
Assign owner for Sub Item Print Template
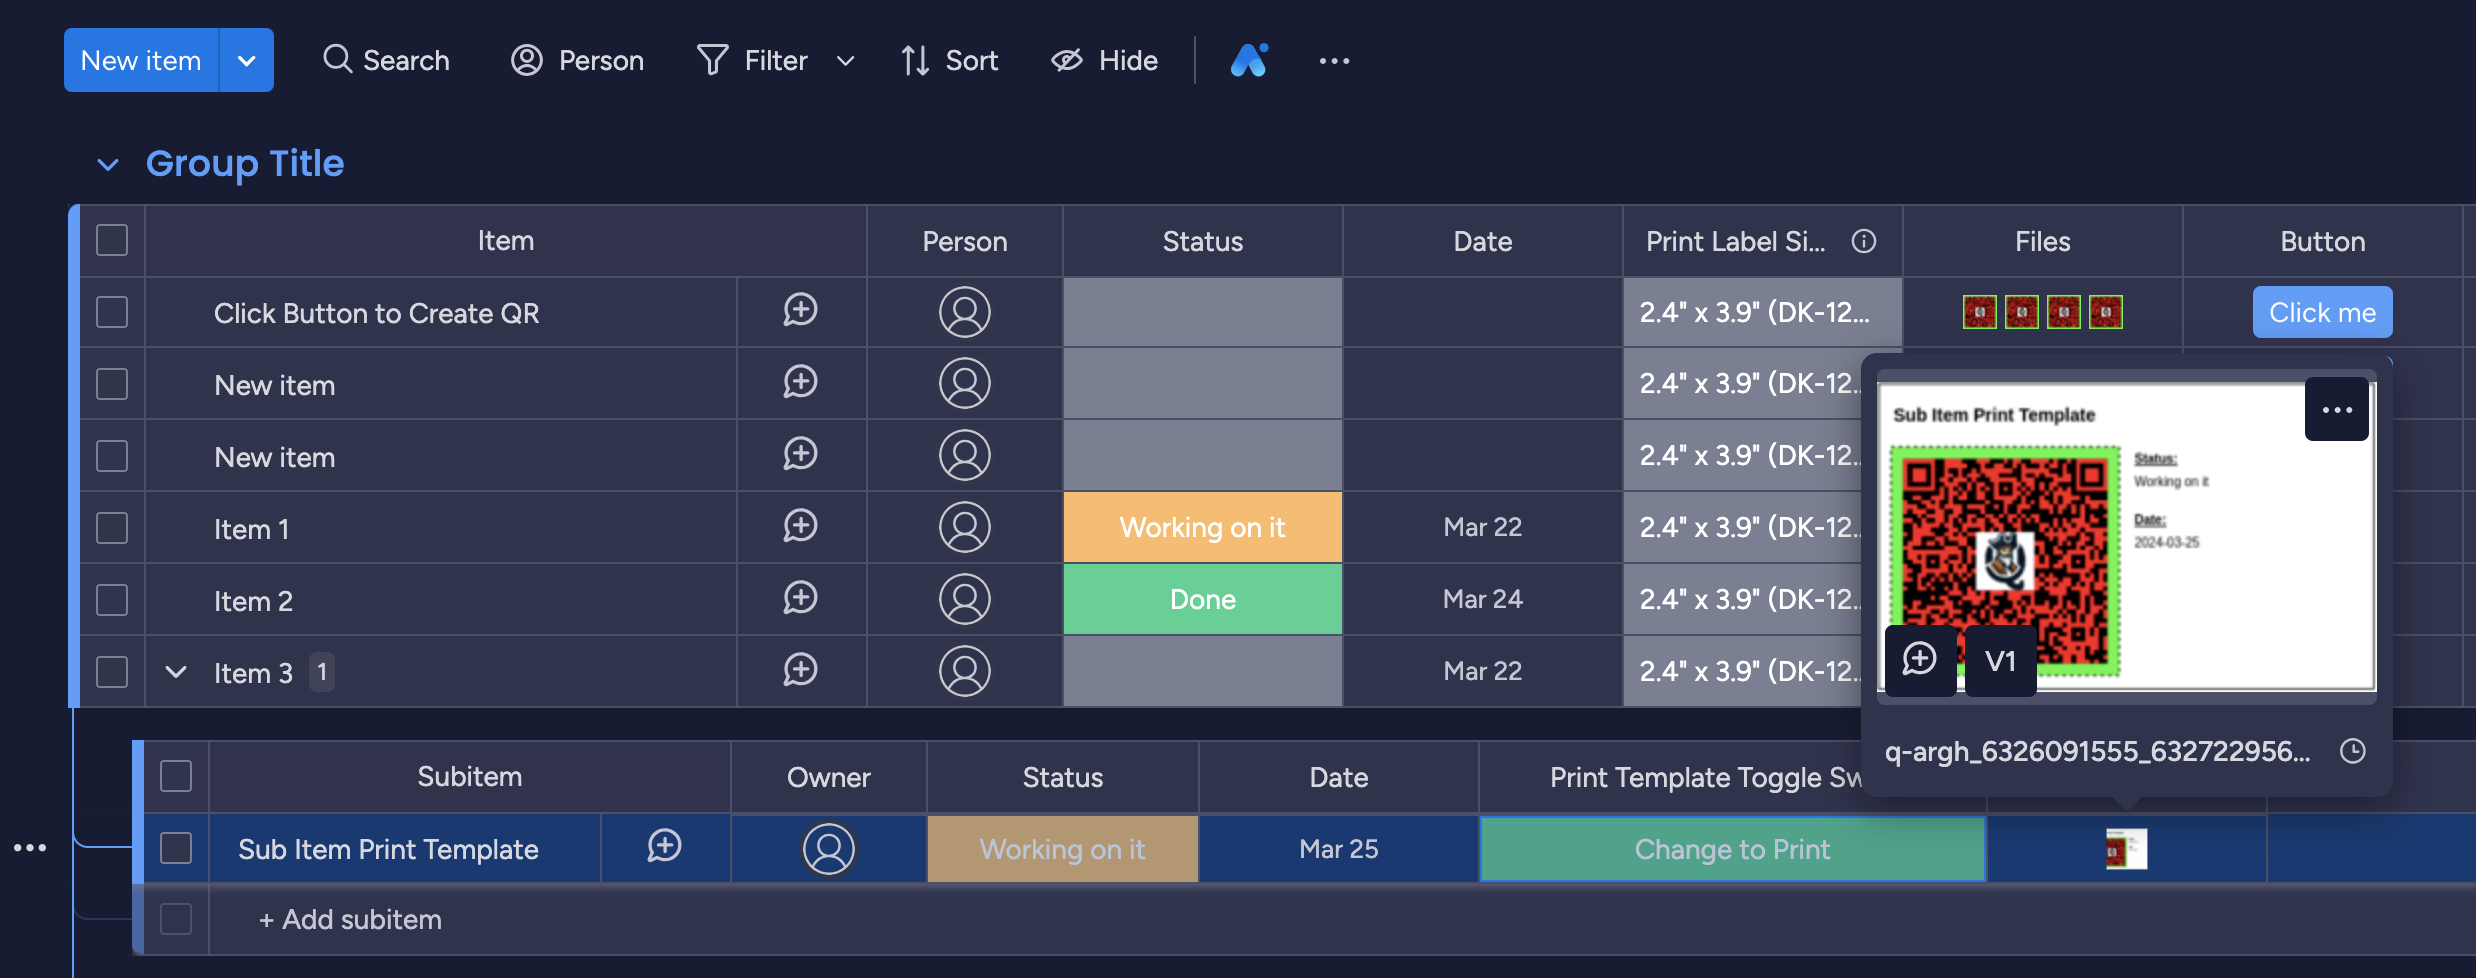(x=829, y=849)
